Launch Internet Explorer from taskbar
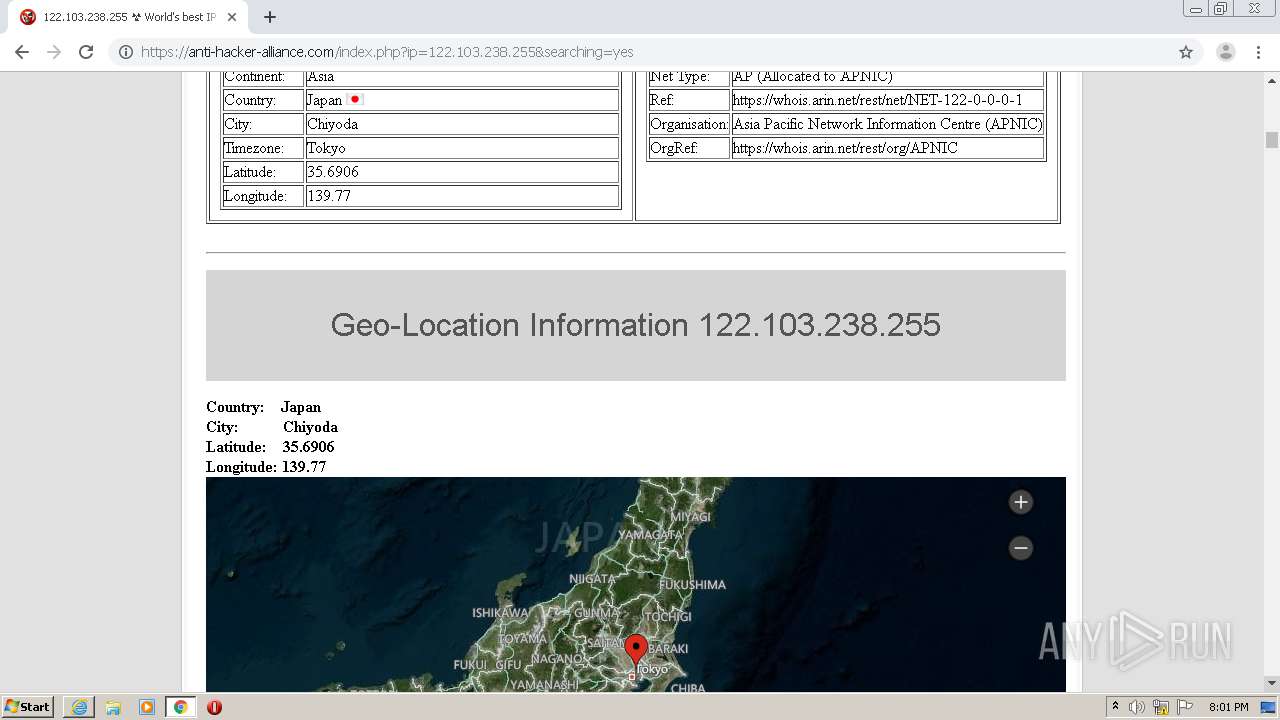 pyautogui.click(x=79, y=707)
